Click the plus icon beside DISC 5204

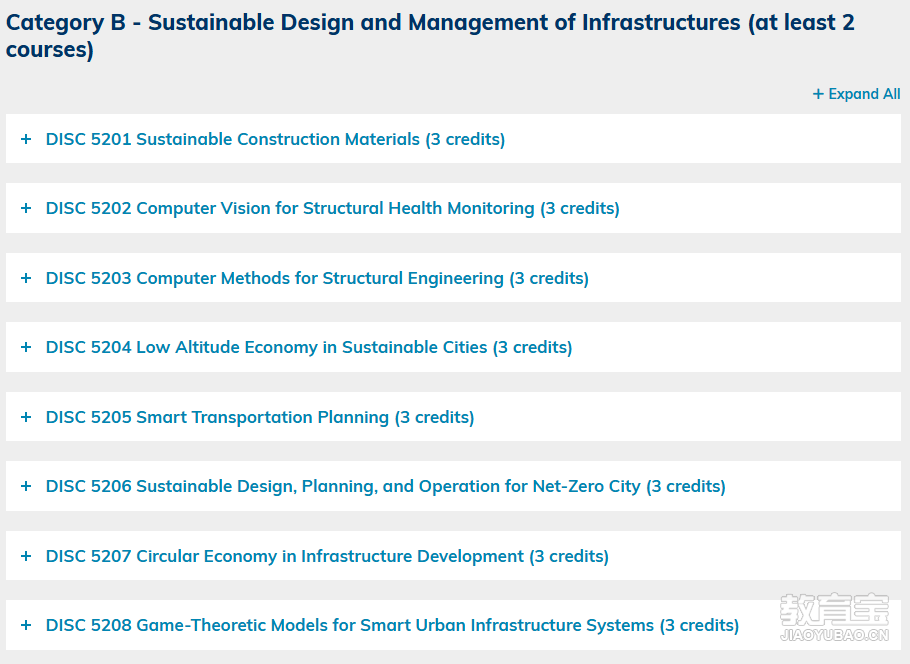tap(26, 347)
